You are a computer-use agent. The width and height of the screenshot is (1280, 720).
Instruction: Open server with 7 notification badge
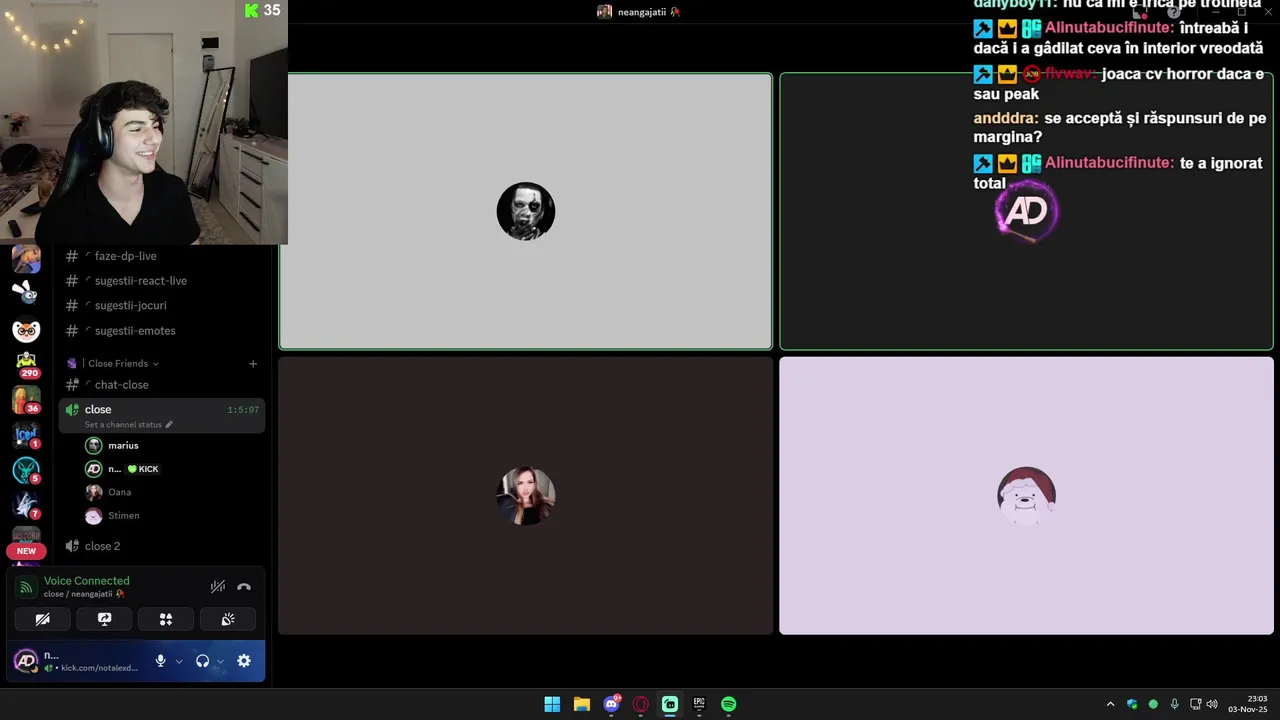click(x=26, y=504)
